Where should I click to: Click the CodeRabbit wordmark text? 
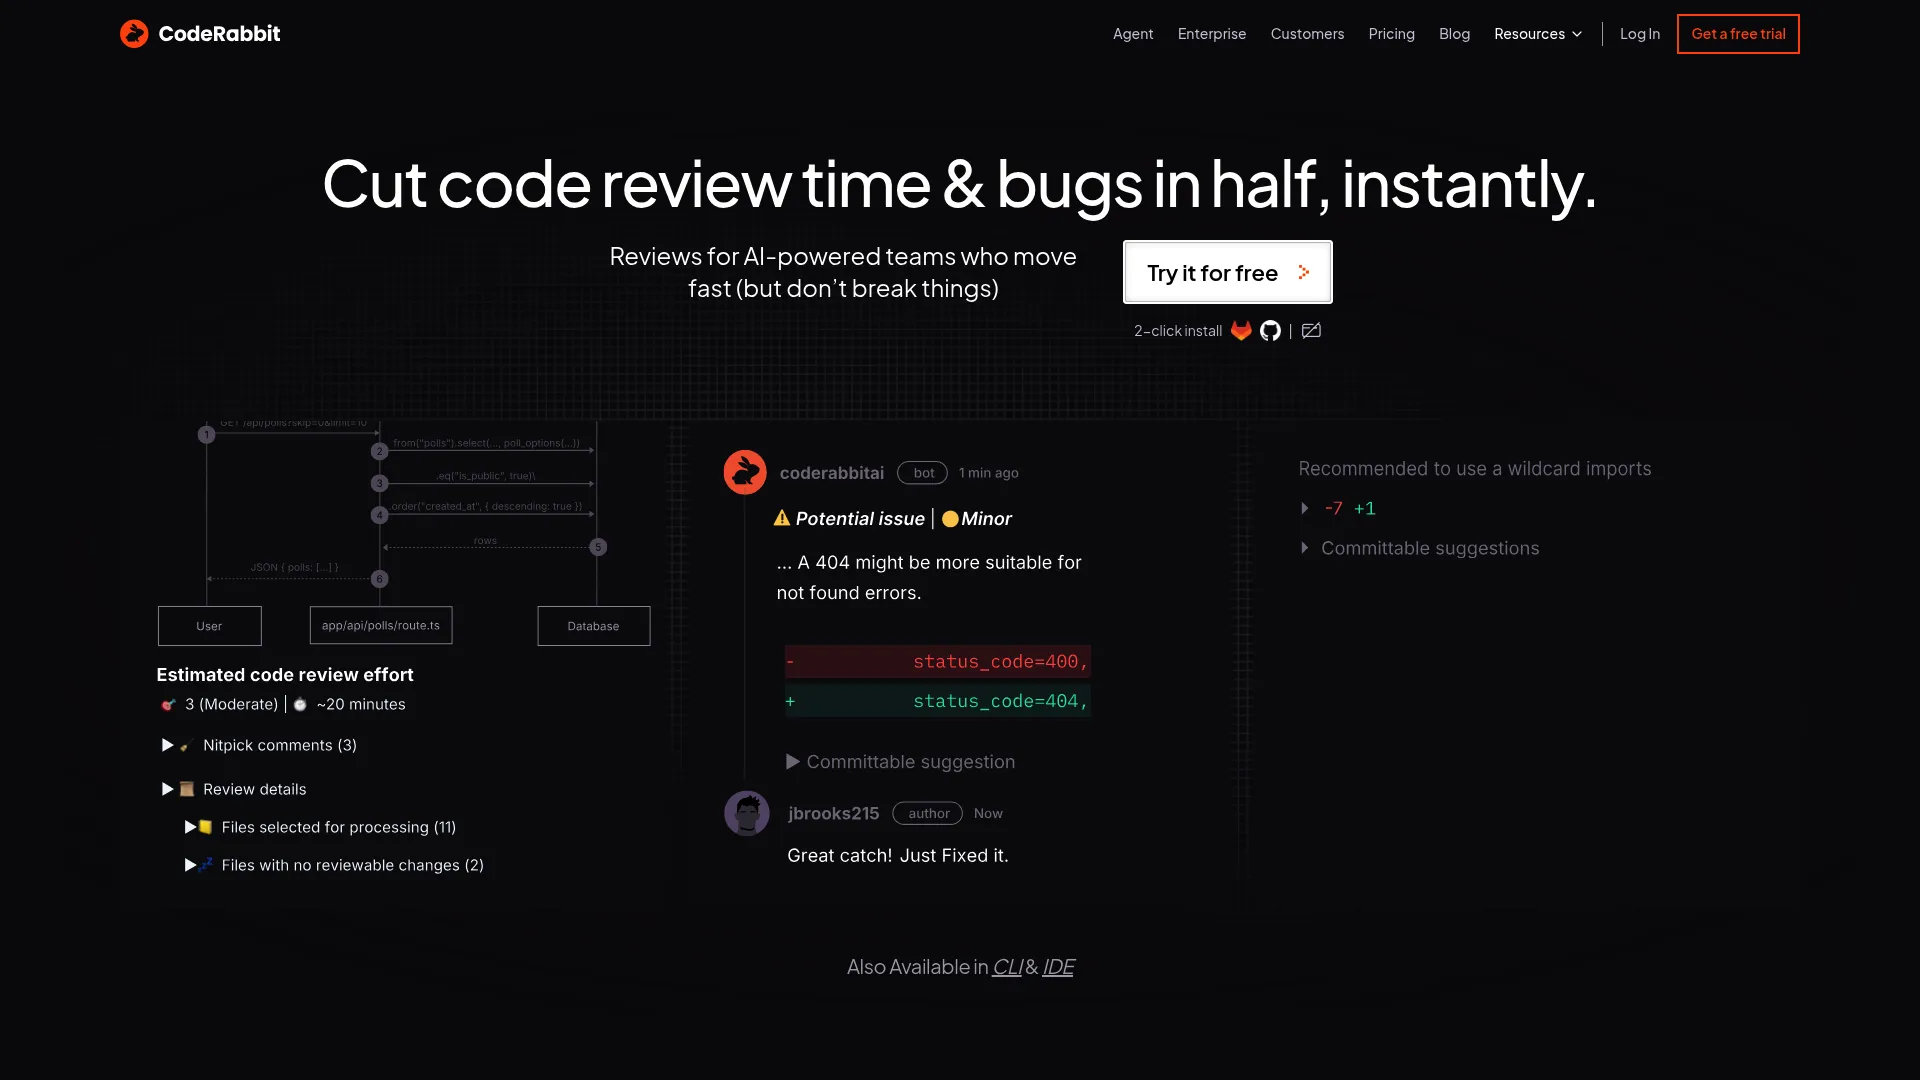[219, 34]
